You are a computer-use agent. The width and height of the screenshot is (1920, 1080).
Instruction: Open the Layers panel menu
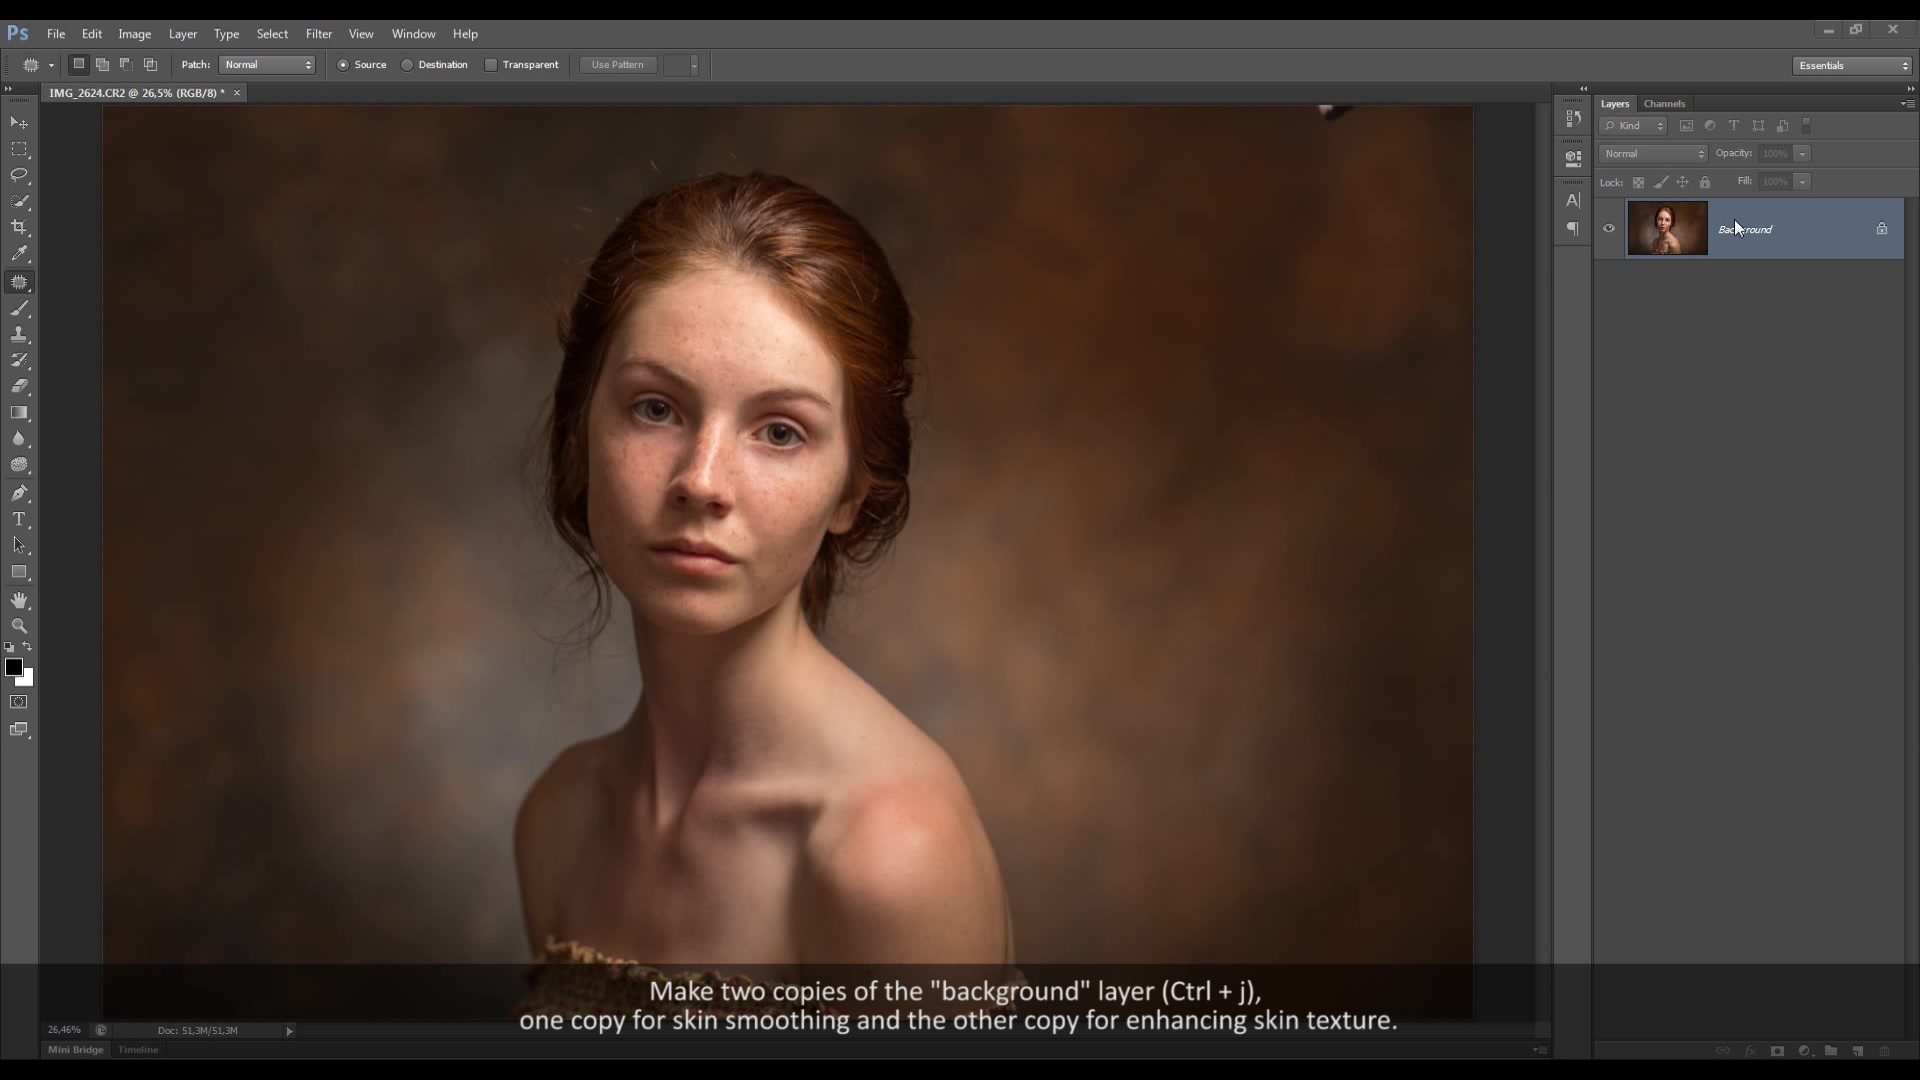[1907, 103]
